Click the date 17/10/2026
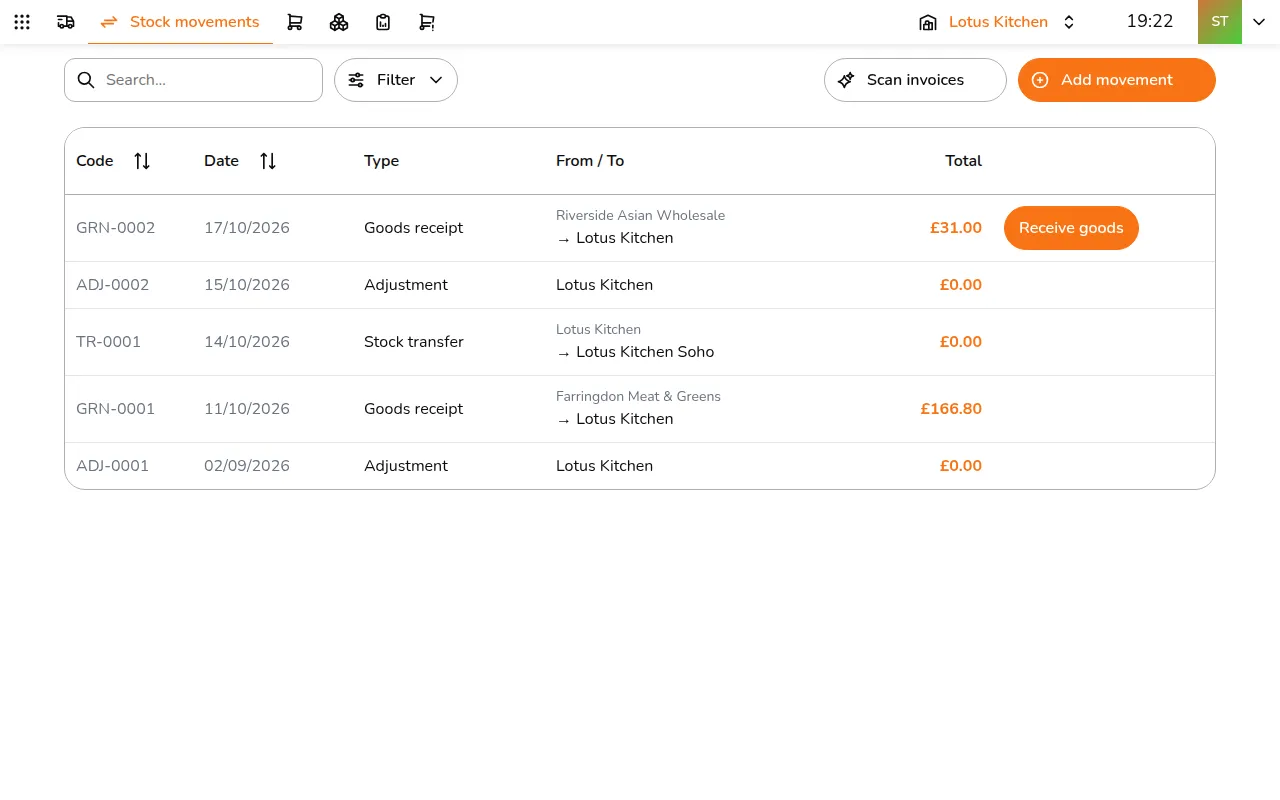This screenshot has width=1280, height=800. 247,228
